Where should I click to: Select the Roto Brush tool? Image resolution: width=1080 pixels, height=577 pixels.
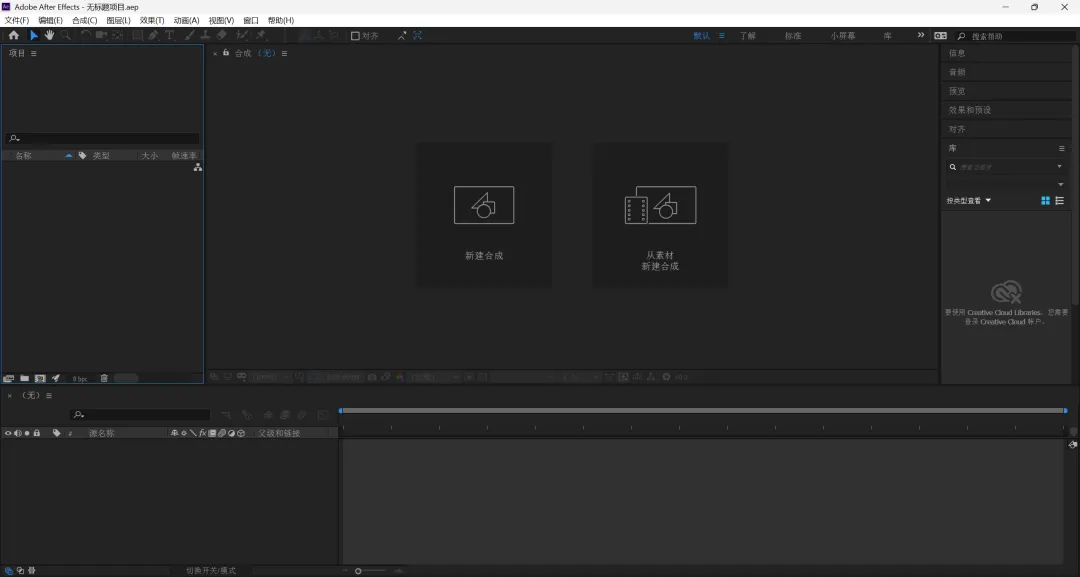(242, 35)
